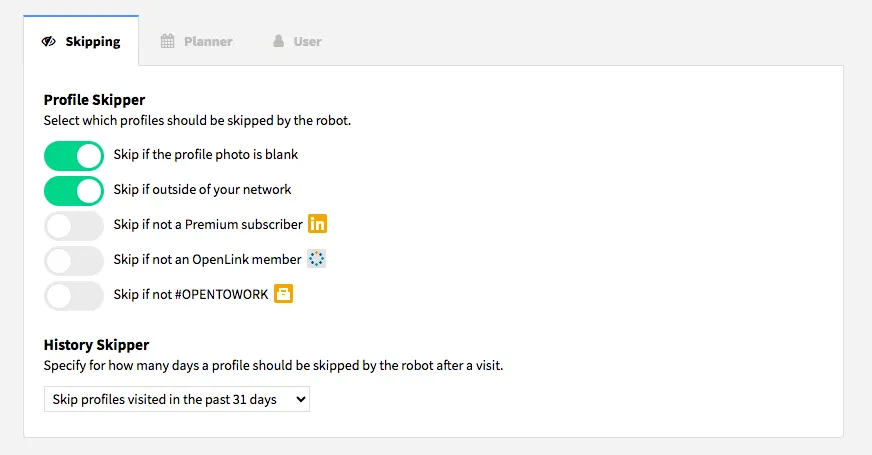This screenshot has width=872, height=455.
Task: Click the calendar icon on Planner tab
Action: tap(167, 41)
